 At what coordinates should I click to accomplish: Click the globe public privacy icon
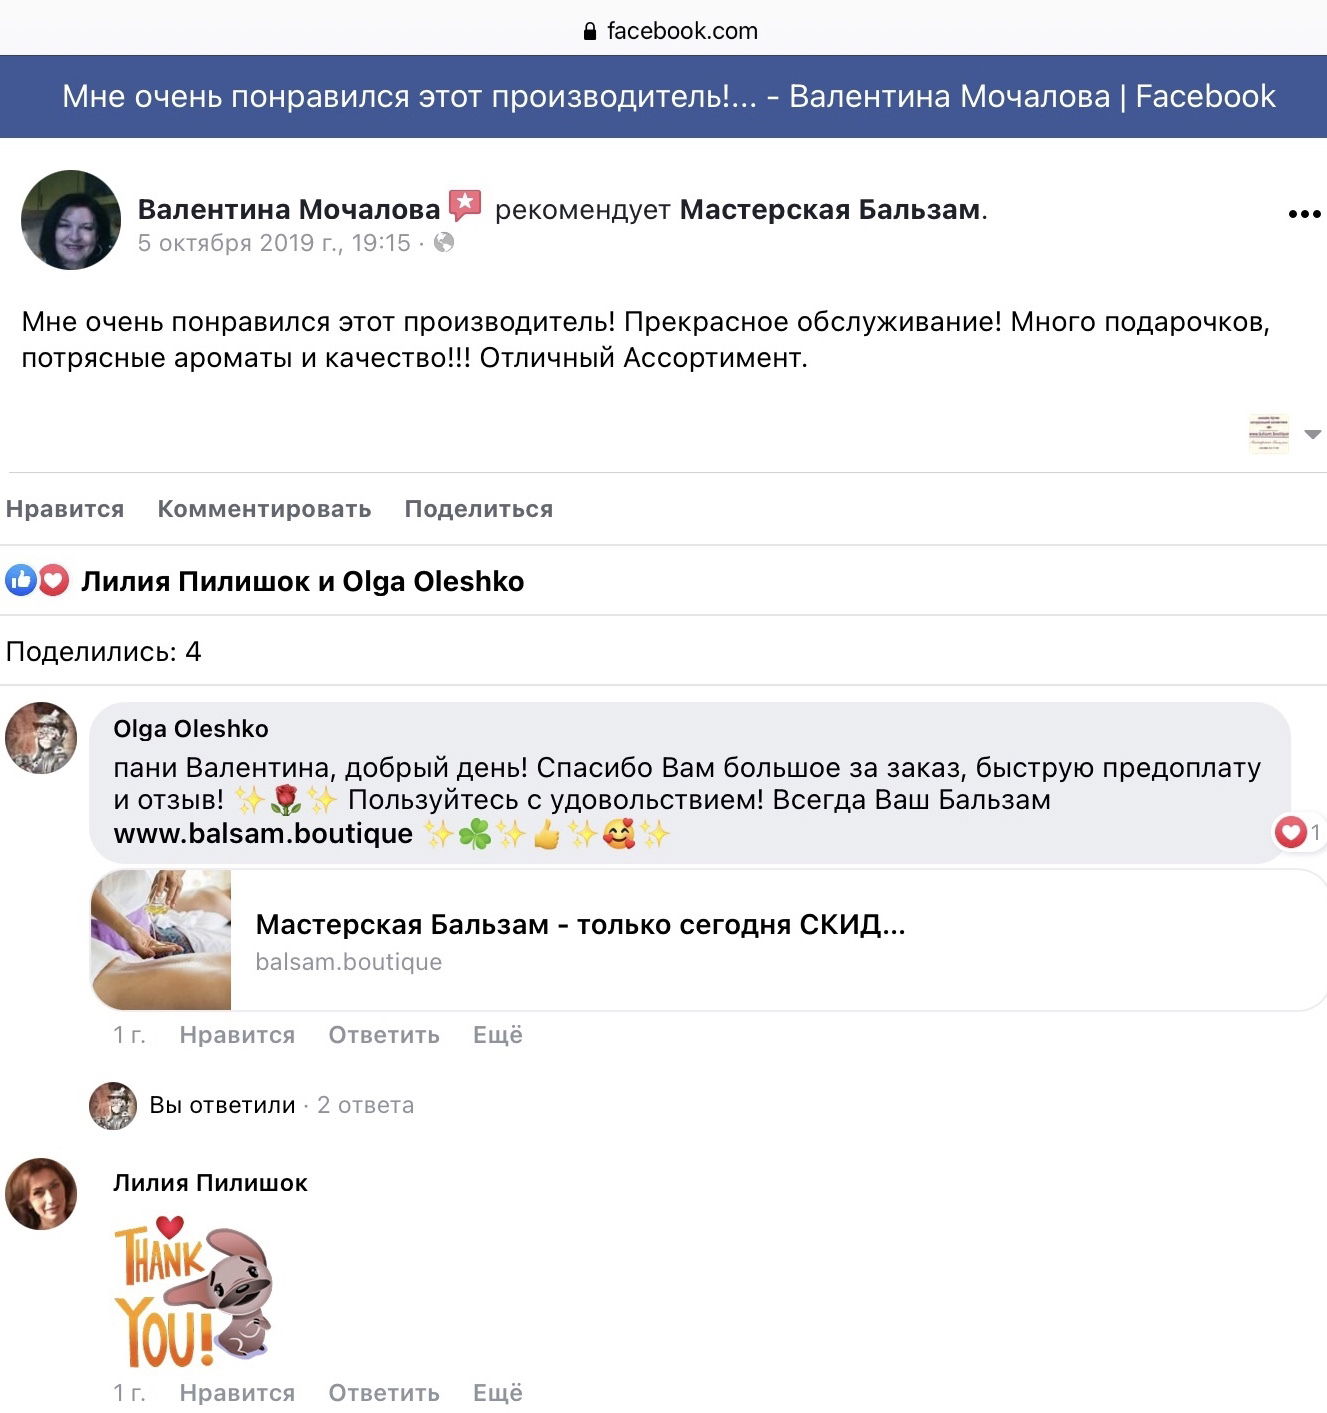coord(444,243)
